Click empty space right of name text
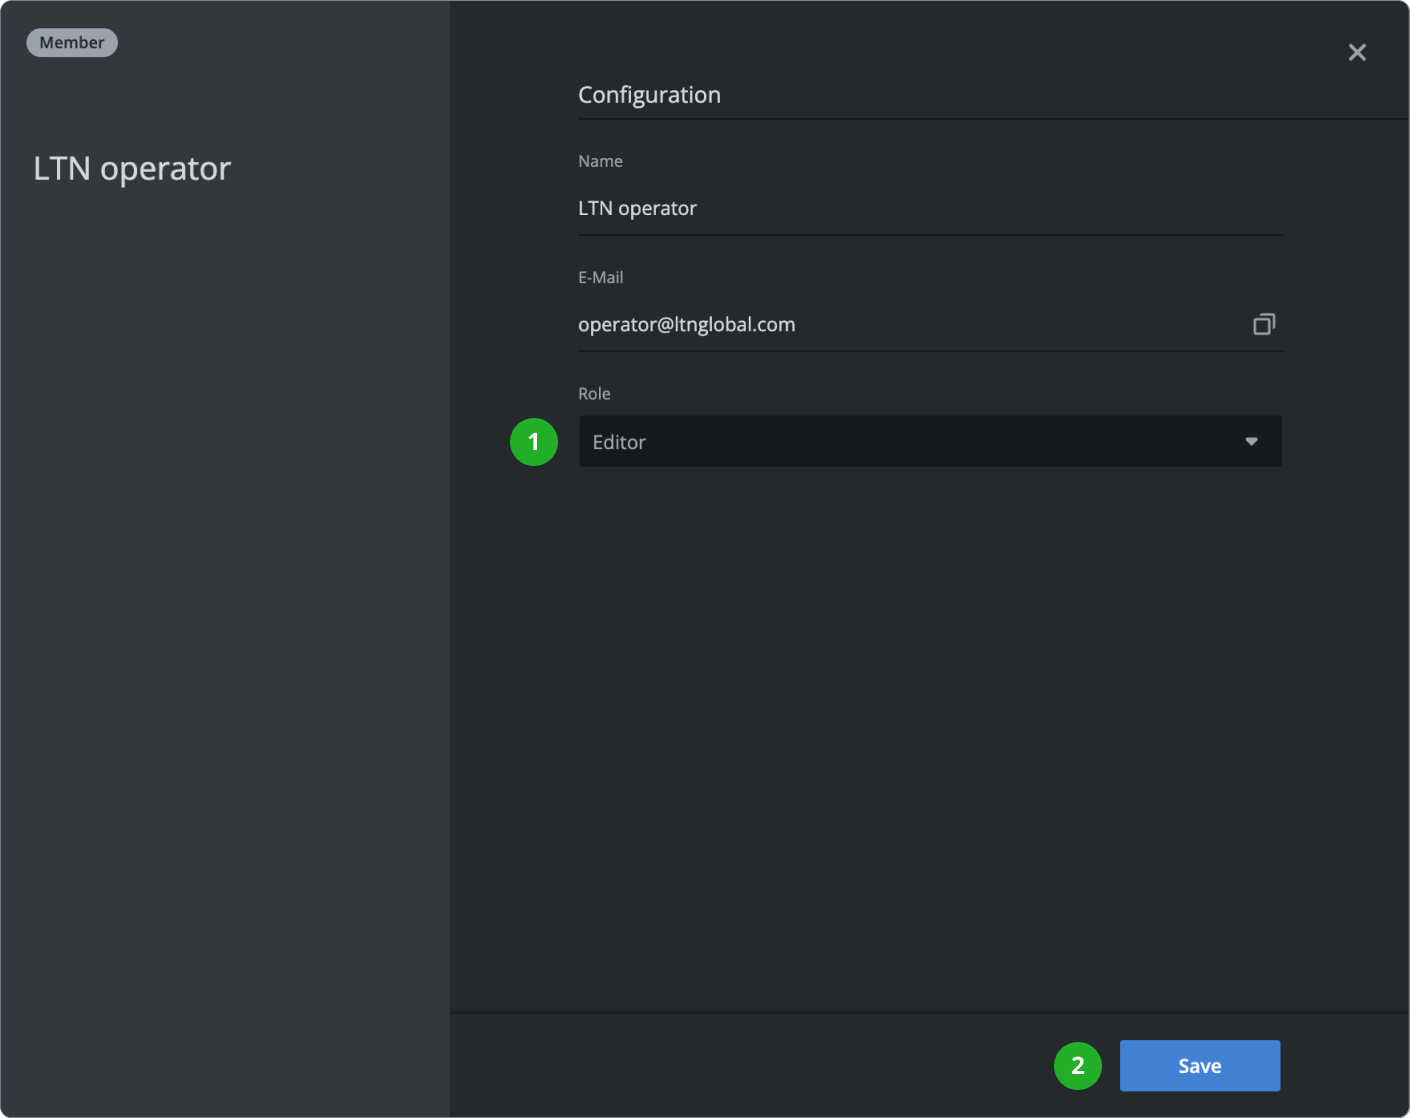Viewport: 1410px width, 1118px height. 990,208
